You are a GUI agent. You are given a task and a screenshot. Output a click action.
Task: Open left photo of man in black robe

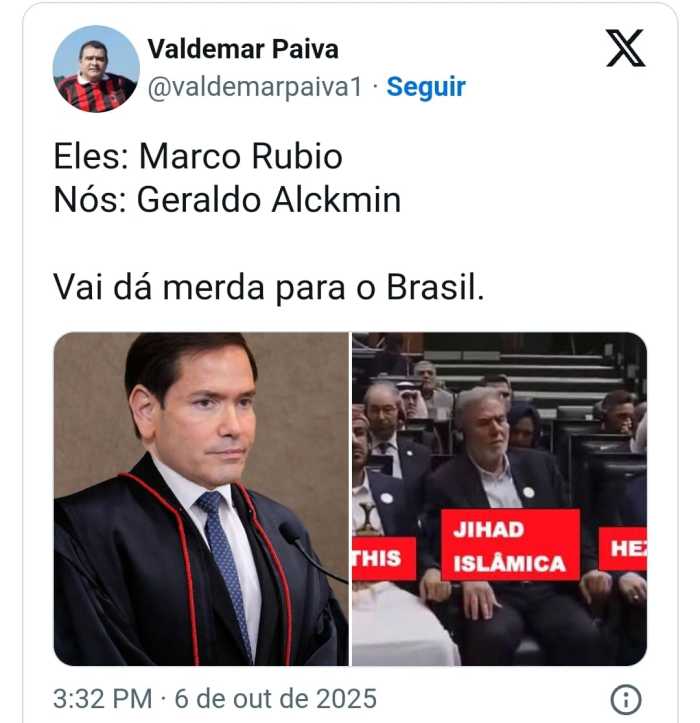click(201, 499)
